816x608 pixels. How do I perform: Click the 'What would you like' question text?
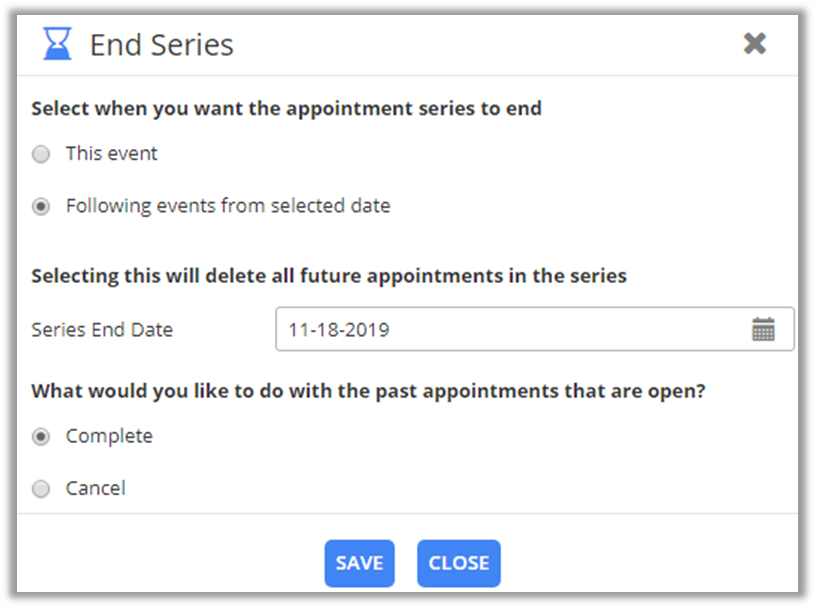point(368,391)
